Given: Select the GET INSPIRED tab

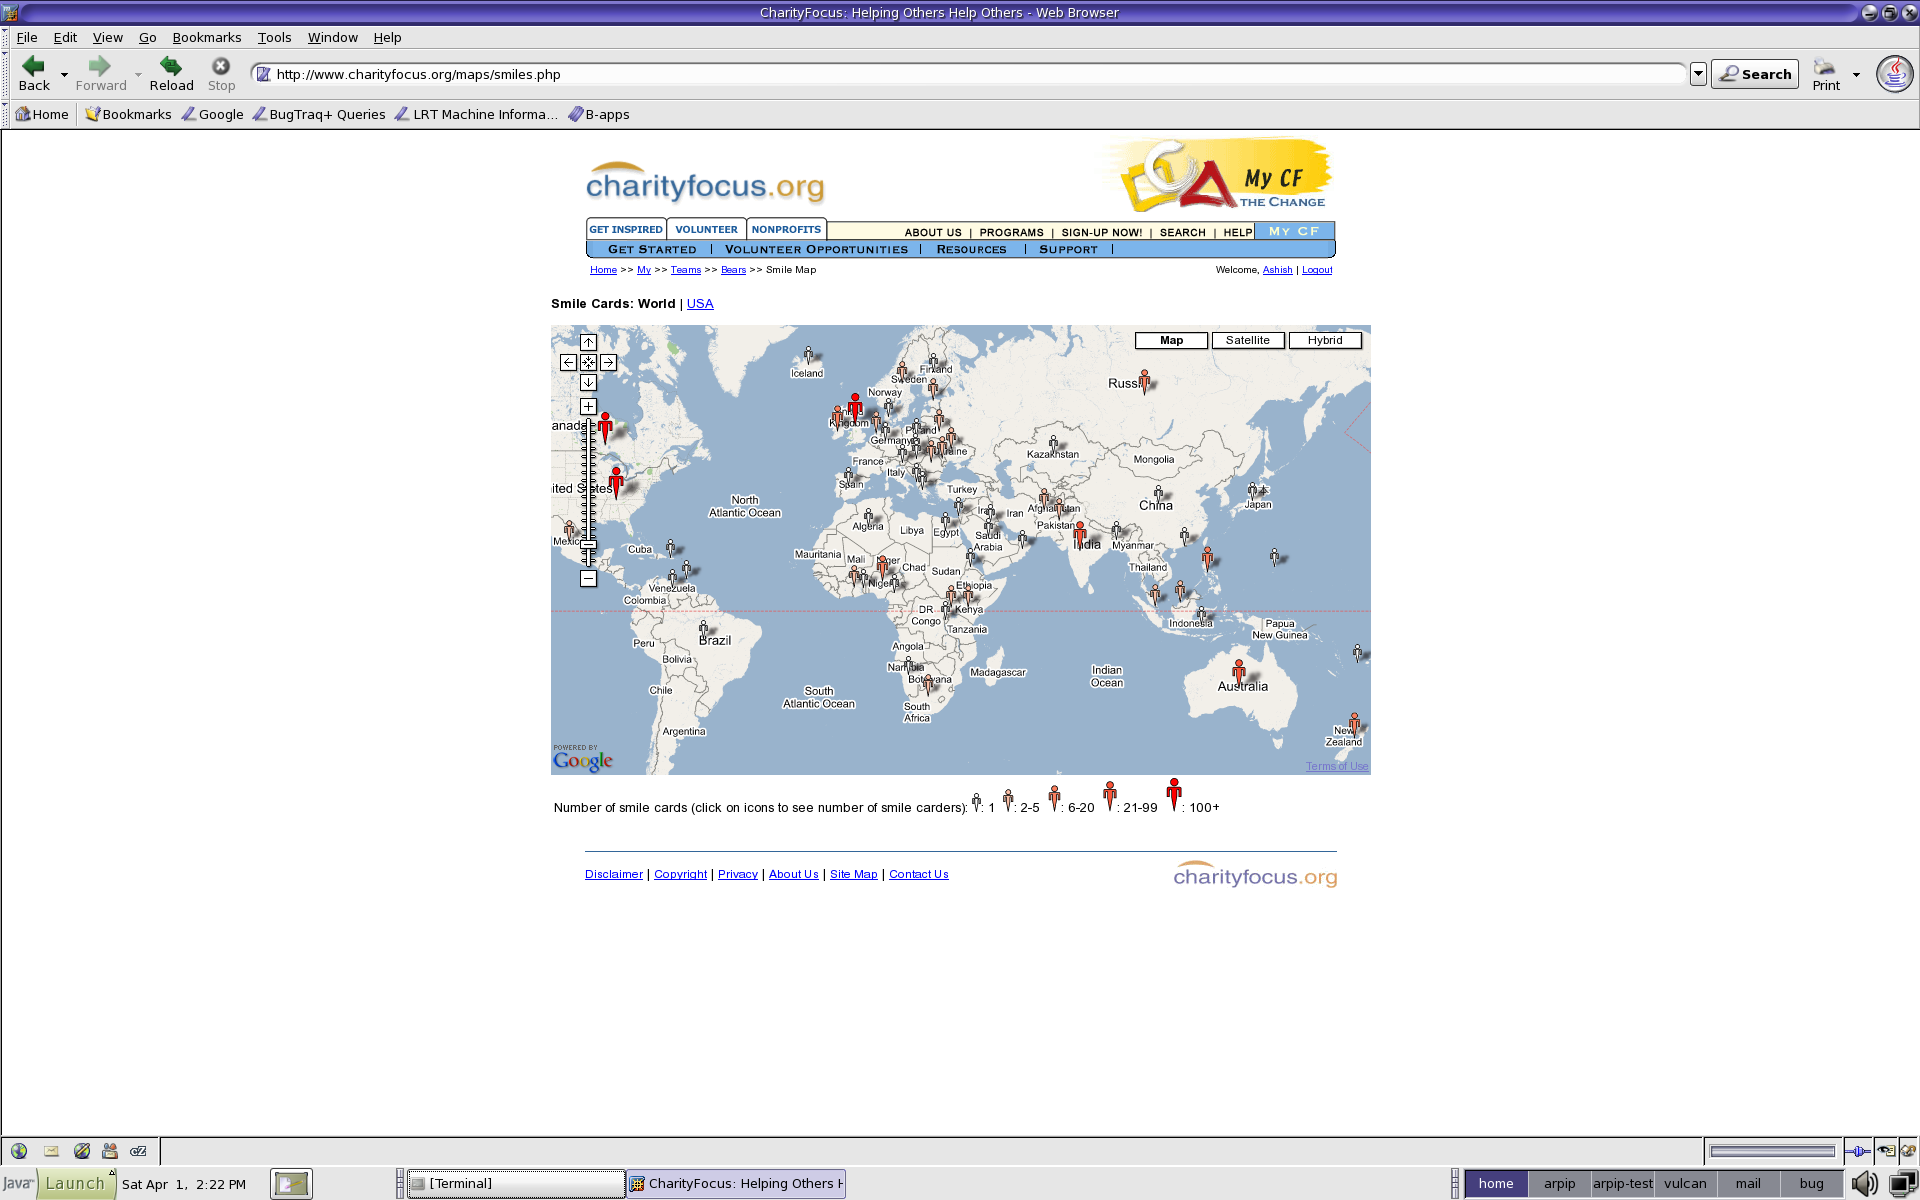Looking at the screenshot, I should pyautogui.click(x=626, y=229).
